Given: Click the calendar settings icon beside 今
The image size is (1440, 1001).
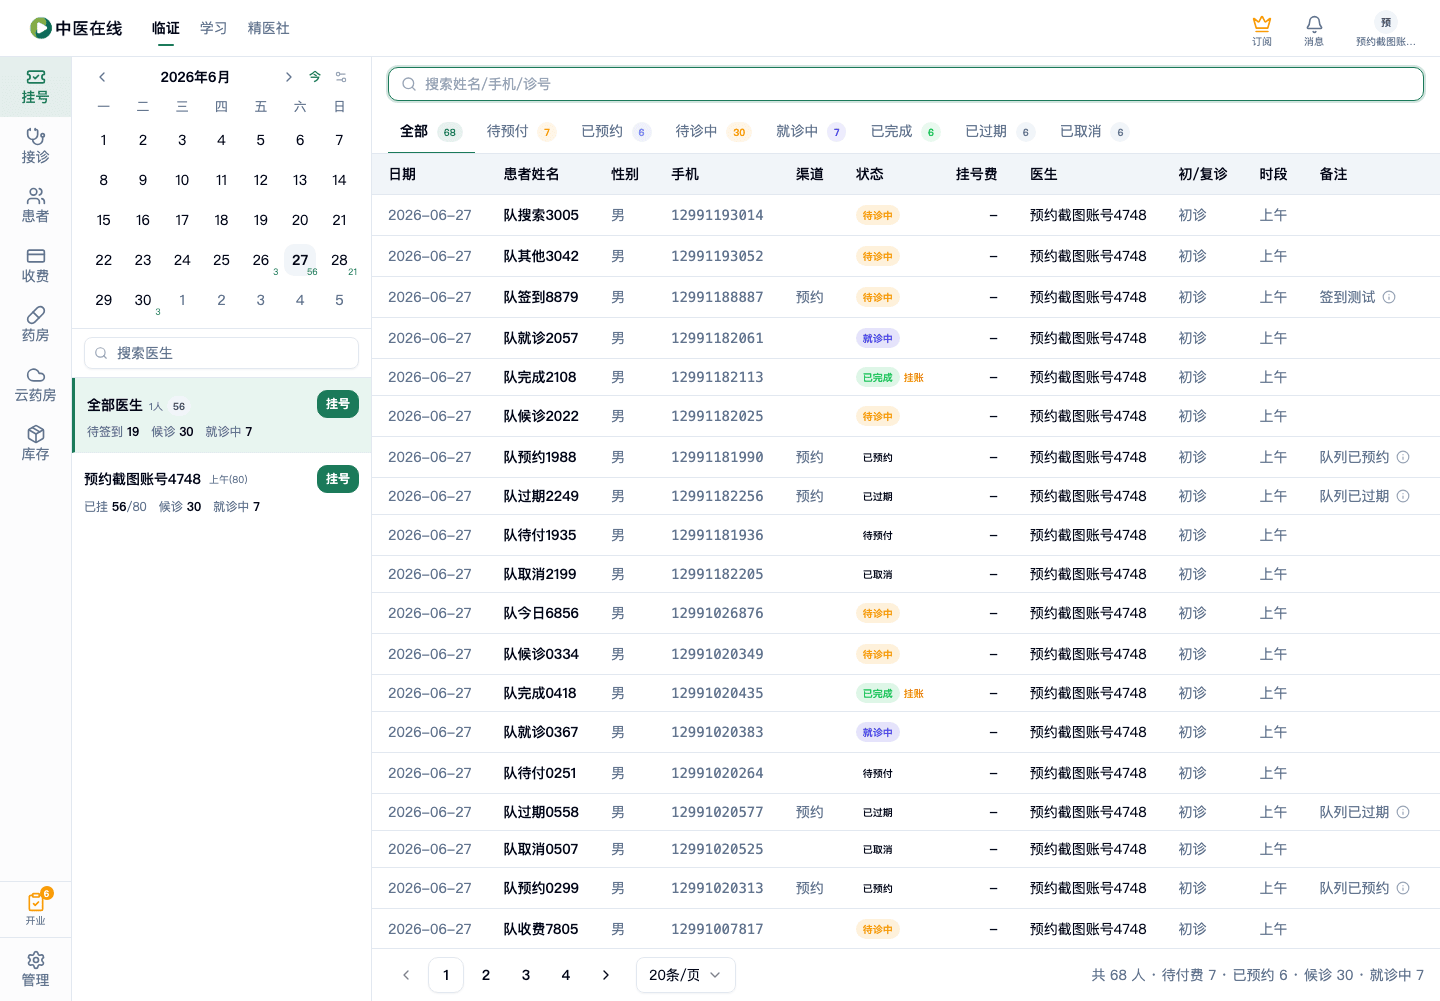Looking at the screenshot, I should [x=341, y=77].
